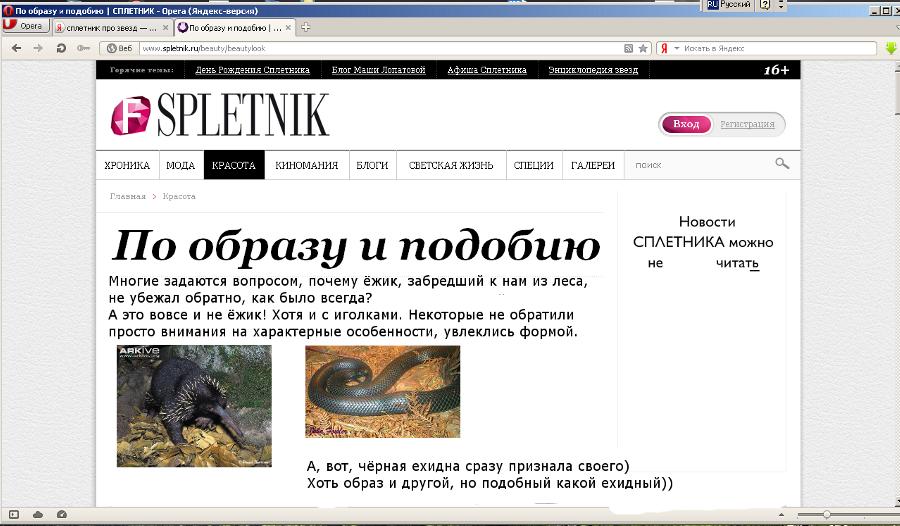Toggle the panel button in status bar
900x526 pixels.
tap(12, 514)
